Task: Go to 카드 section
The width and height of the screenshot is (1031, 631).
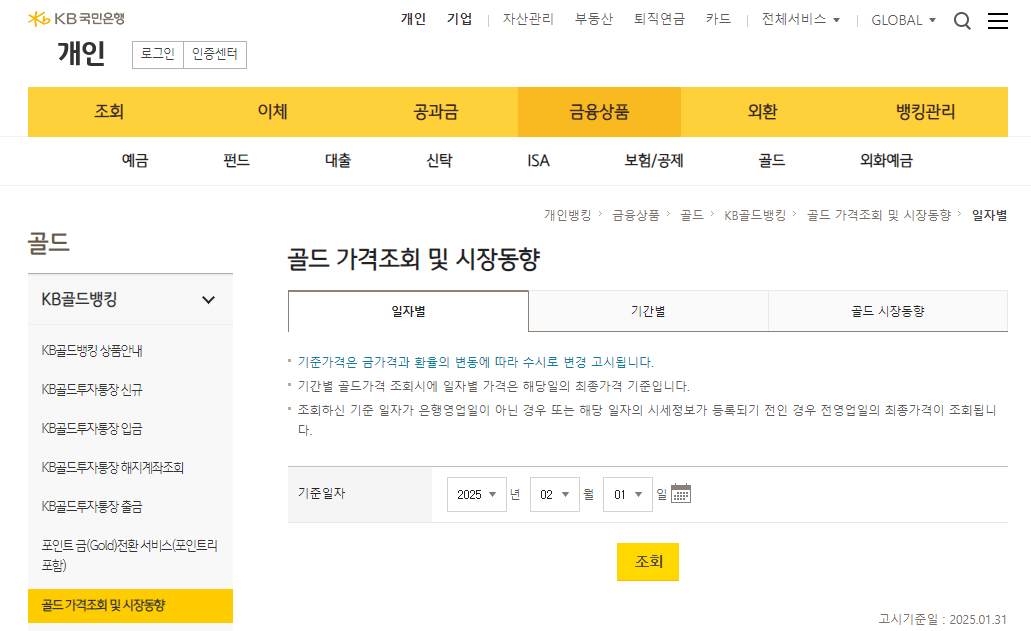Action: pyautogui.click(x=718, y=20)
